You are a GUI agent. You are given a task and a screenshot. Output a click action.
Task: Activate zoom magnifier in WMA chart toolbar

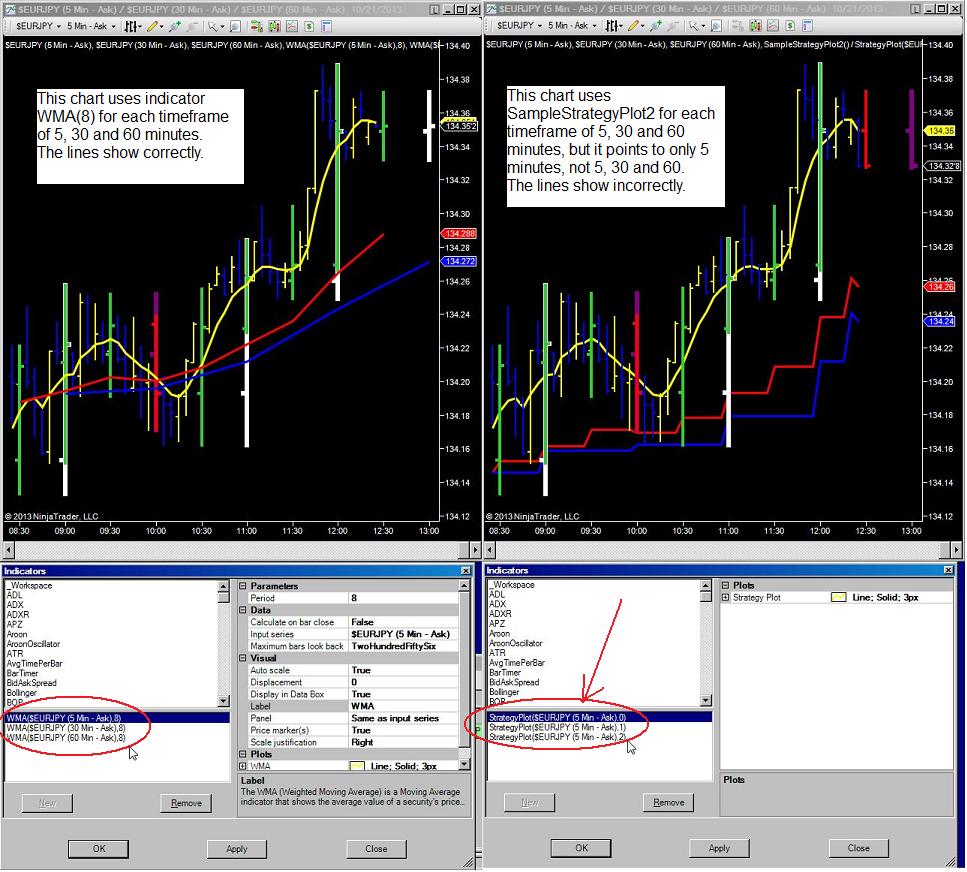pos(235,27)
